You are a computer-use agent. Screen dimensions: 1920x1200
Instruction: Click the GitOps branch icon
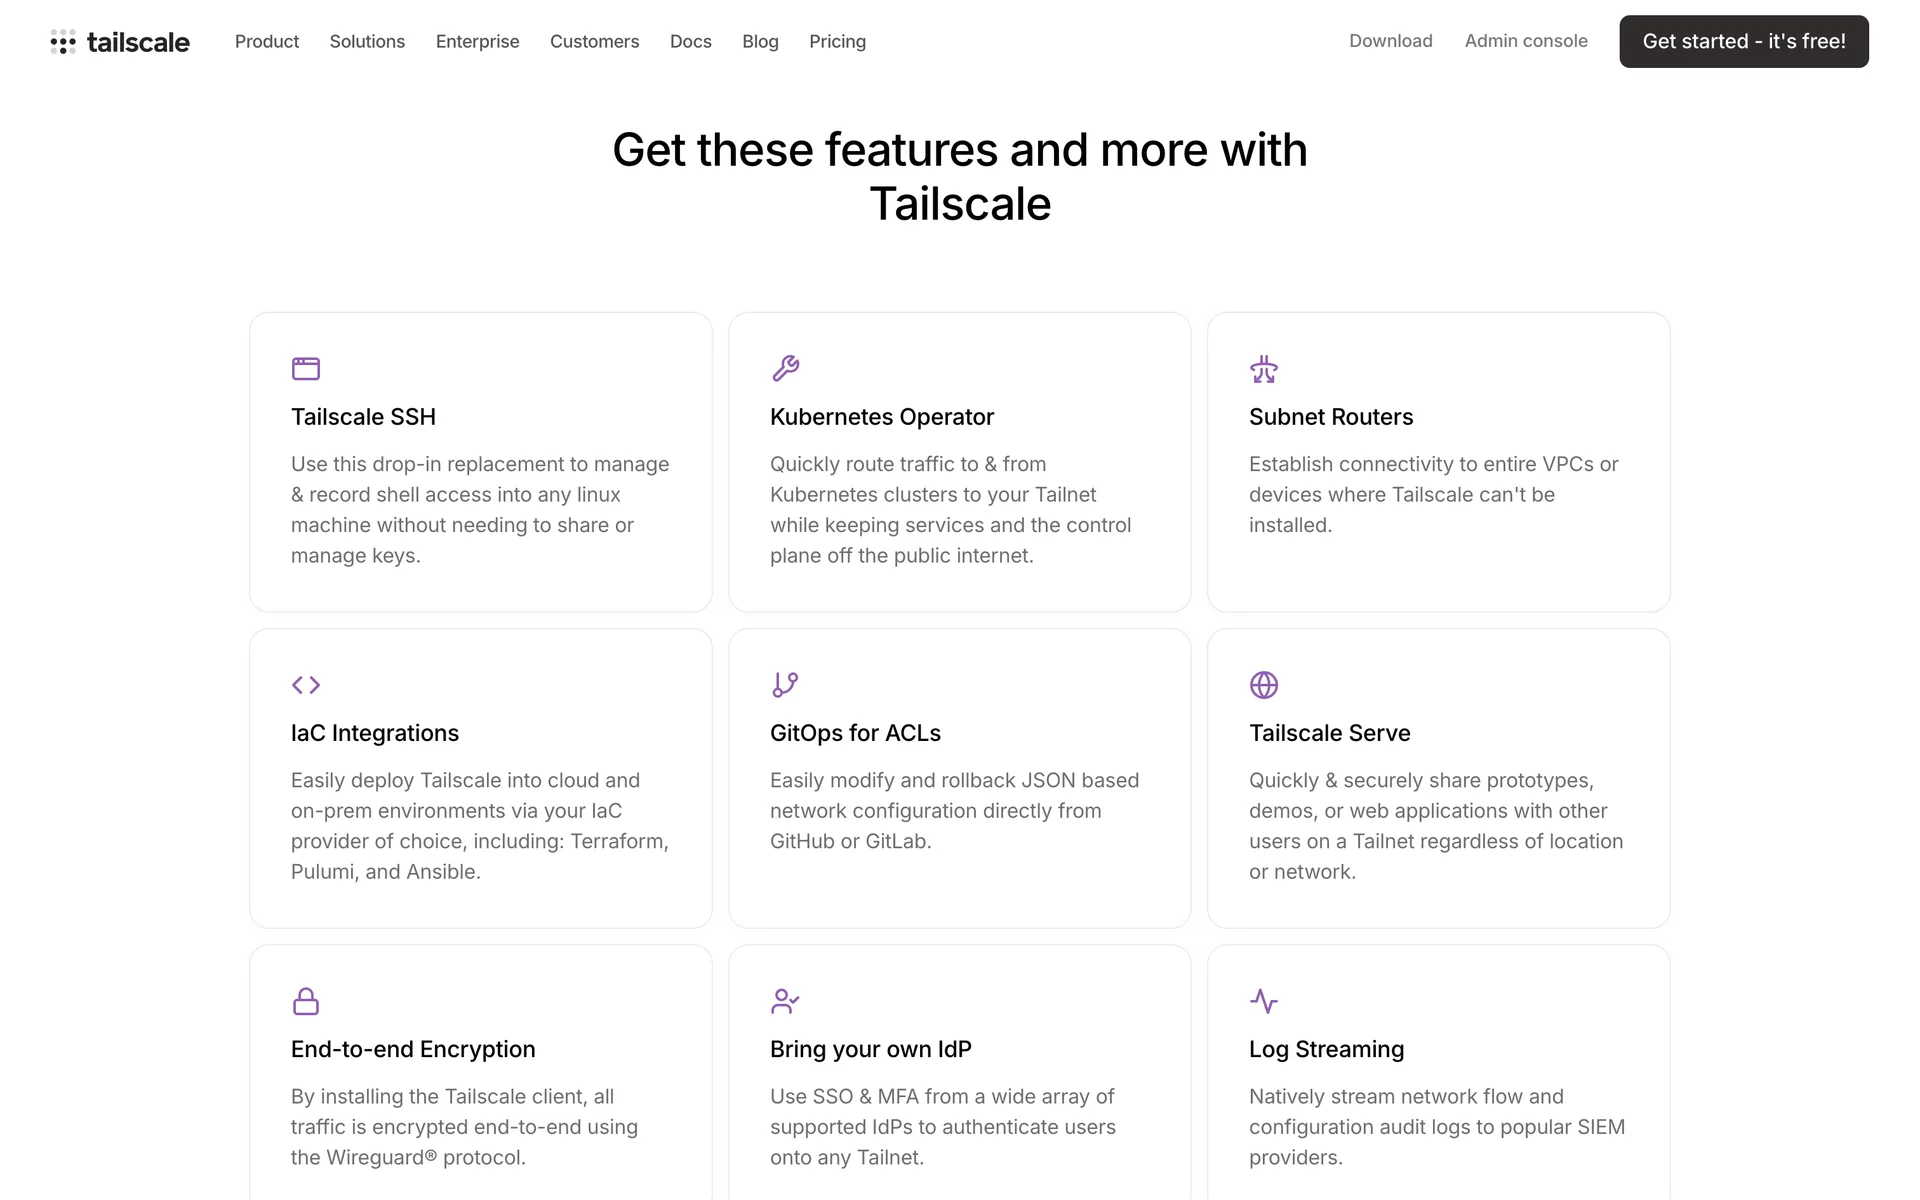coord(785,685)
